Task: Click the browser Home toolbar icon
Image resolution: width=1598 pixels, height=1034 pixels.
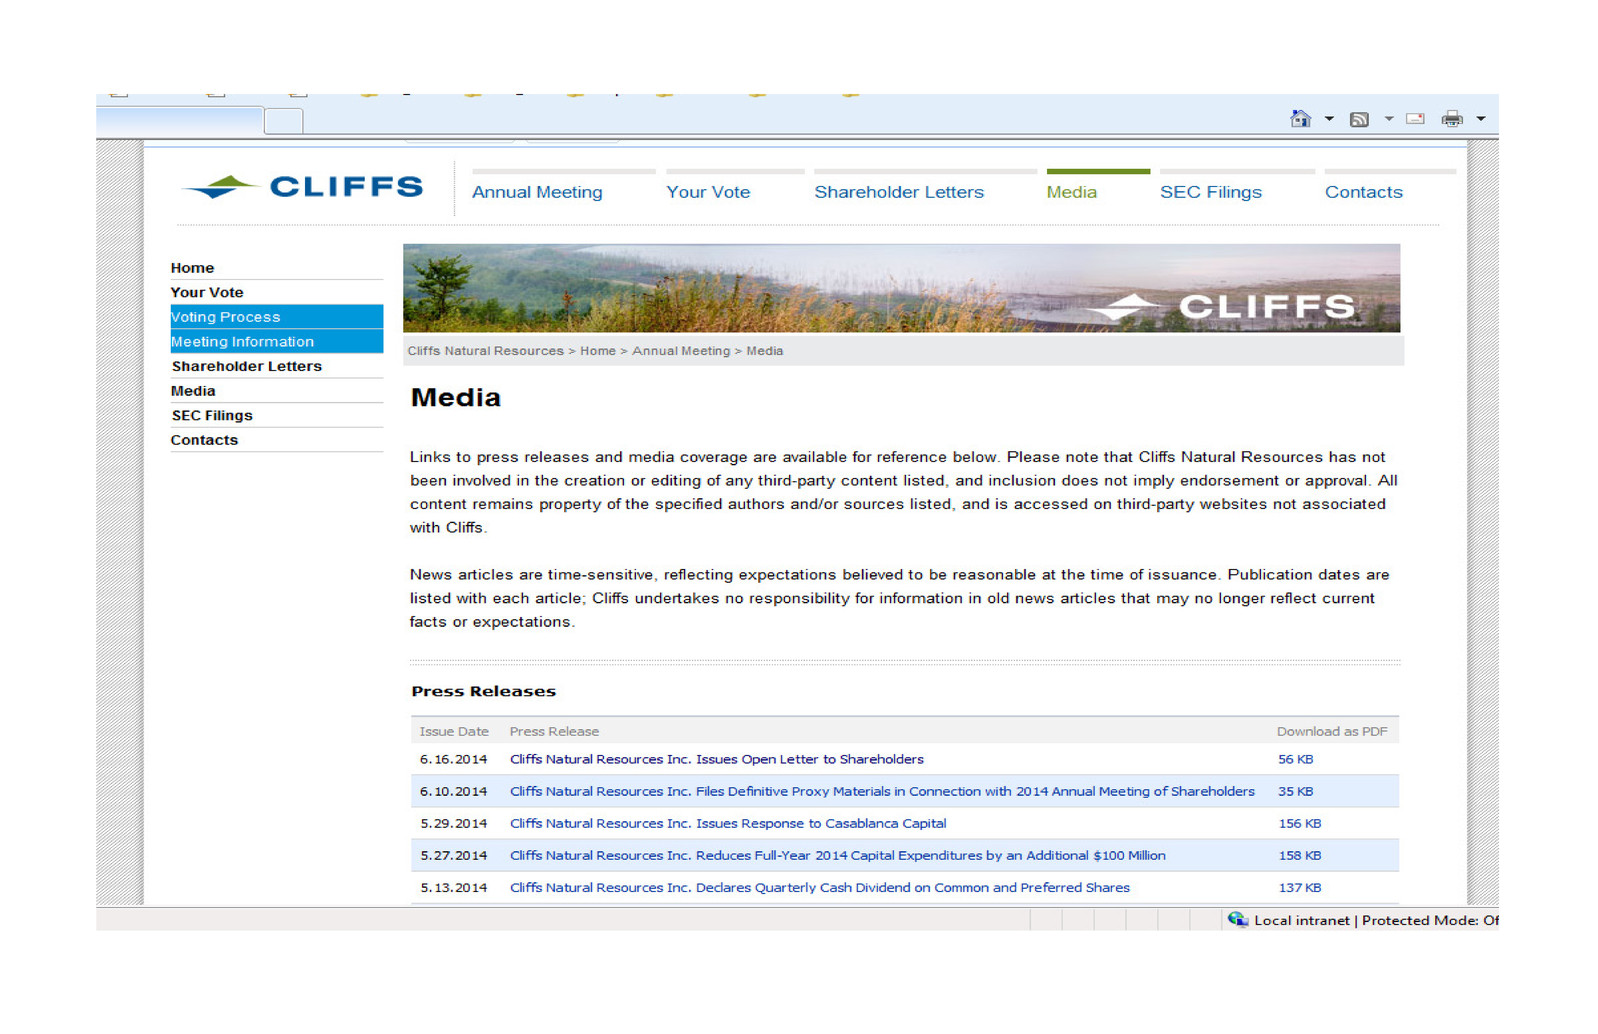Action: pos(1300,119)
